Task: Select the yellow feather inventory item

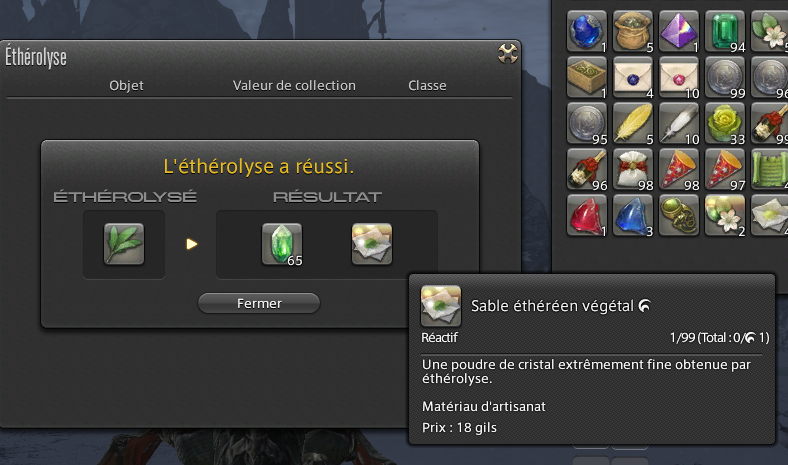Action: (633, 123)
